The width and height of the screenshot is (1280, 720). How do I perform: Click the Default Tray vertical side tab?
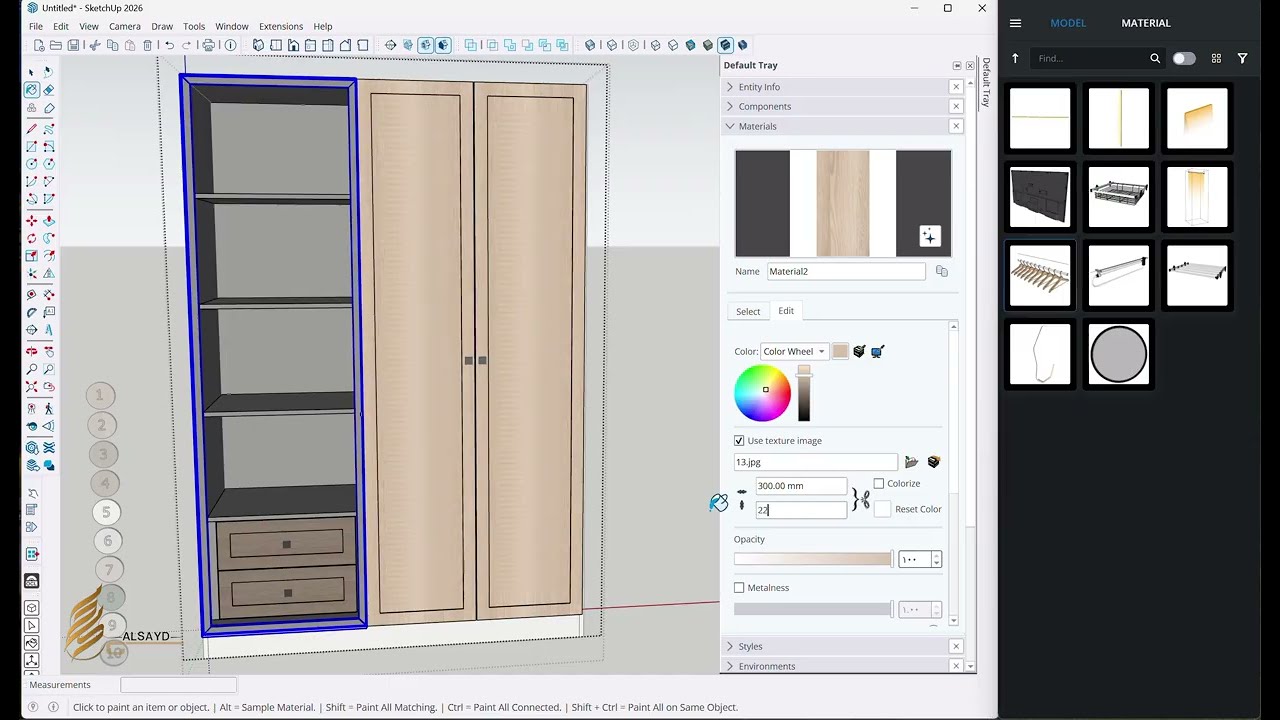click(985, 82)
